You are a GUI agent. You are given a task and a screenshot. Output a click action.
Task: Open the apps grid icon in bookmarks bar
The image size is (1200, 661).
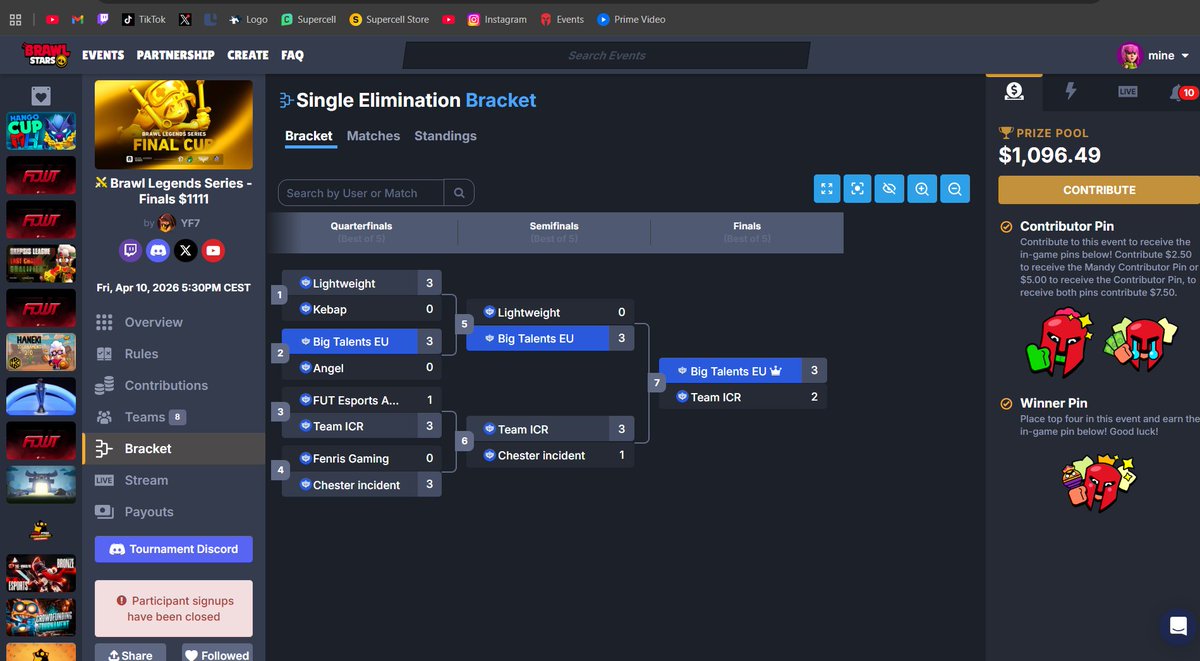pos(15,19)
